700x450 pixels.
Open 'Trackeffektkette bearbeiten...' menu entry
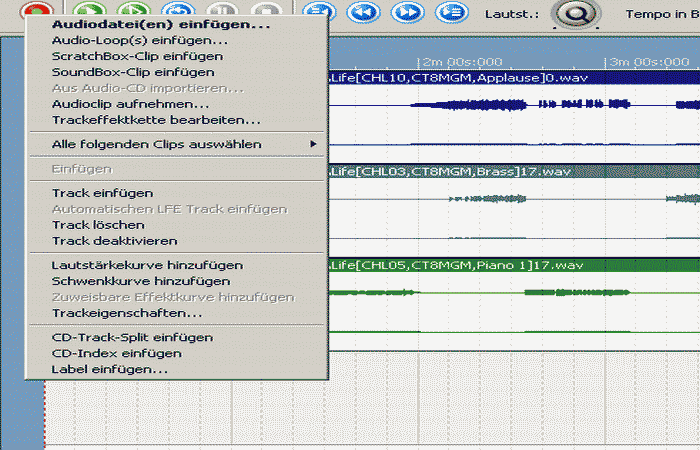pos(155,120)
